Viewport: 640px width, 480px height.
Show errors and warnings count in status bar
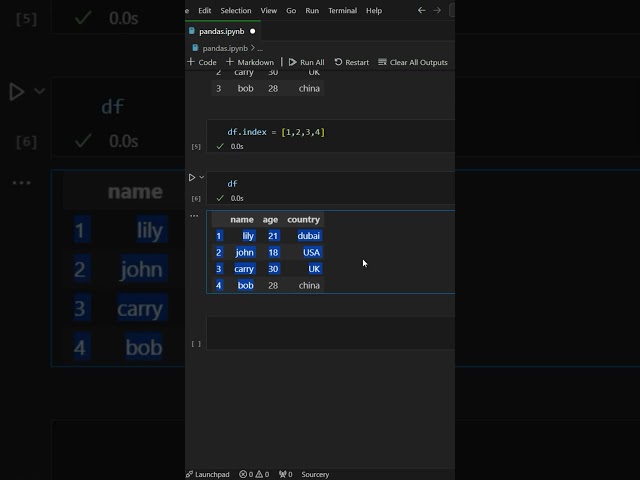pyautogui.click(x=254, y=474)
